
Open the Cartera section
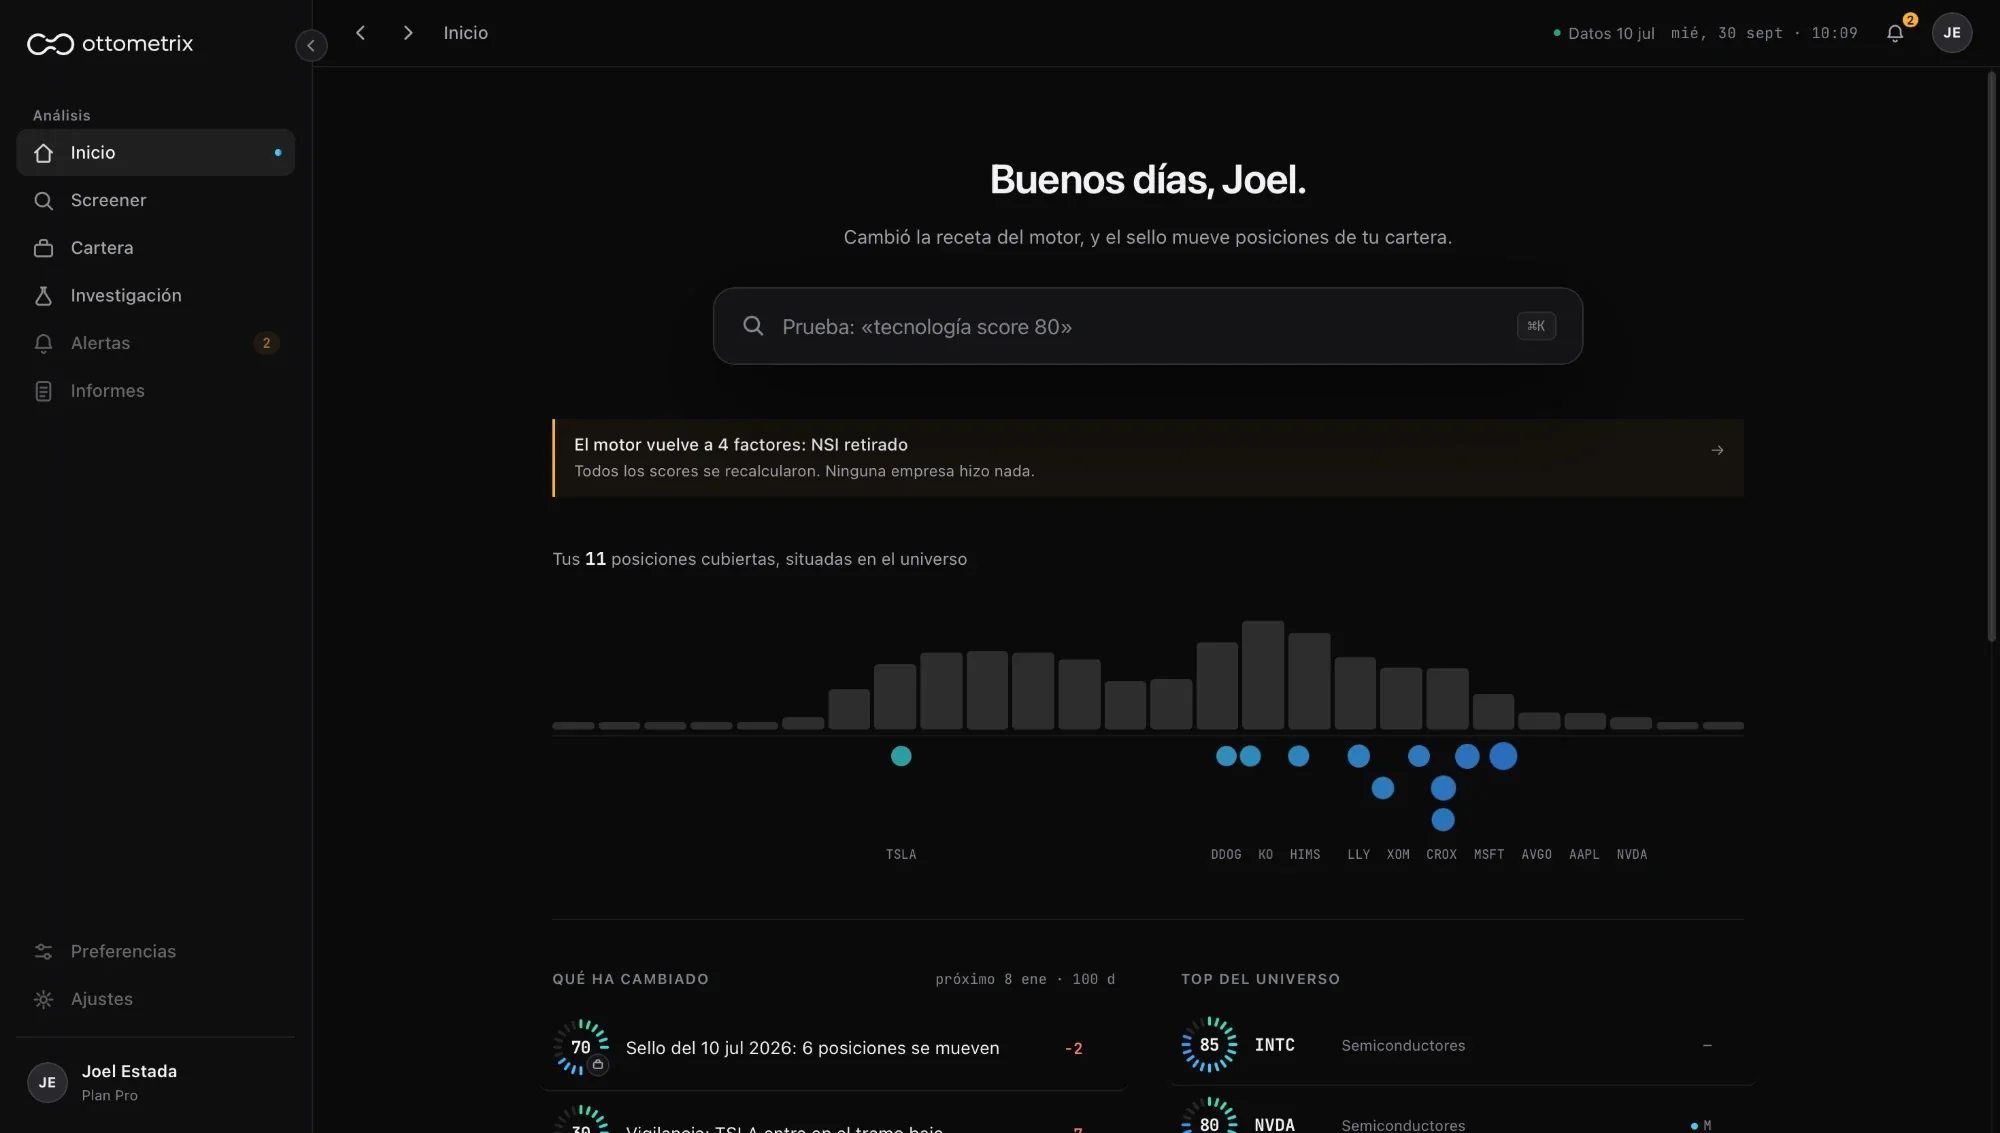pos(156,248)
